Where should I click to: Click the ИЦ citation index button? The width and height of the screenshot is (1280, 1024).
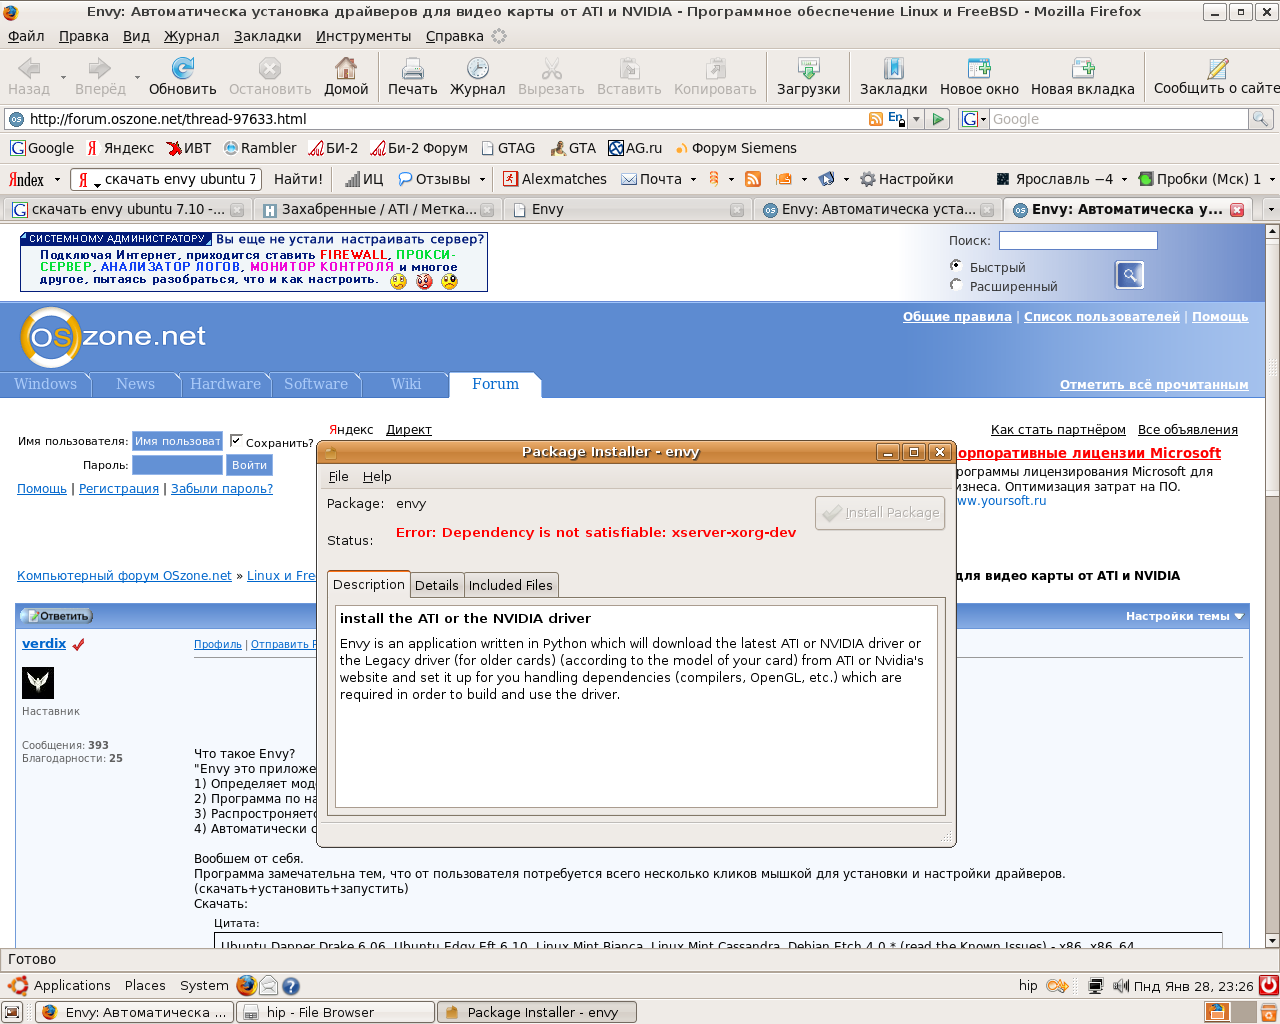[364, 179]
